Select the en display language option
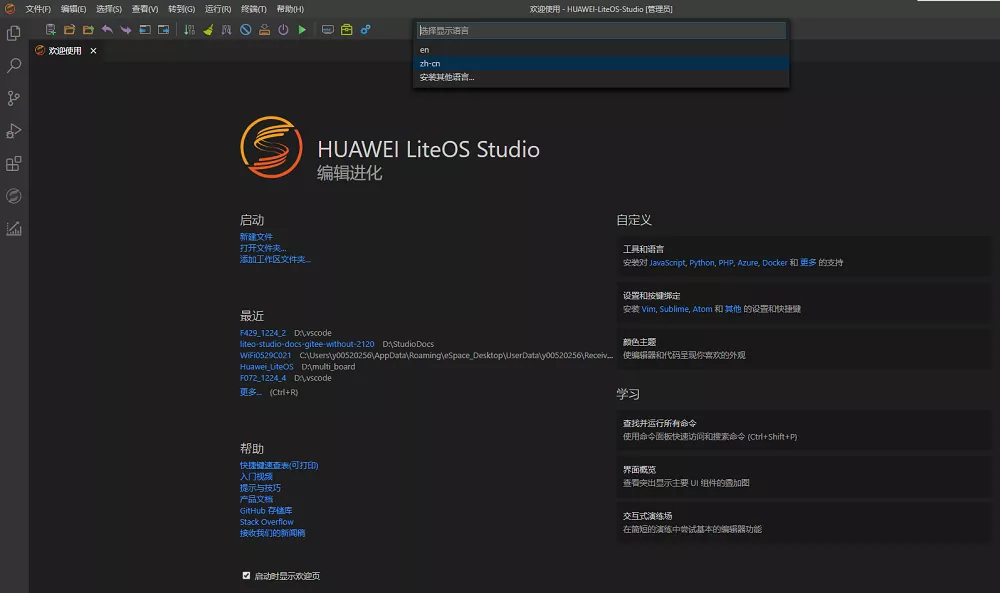This screenshot has width=1000, height=593. (601, 50)
